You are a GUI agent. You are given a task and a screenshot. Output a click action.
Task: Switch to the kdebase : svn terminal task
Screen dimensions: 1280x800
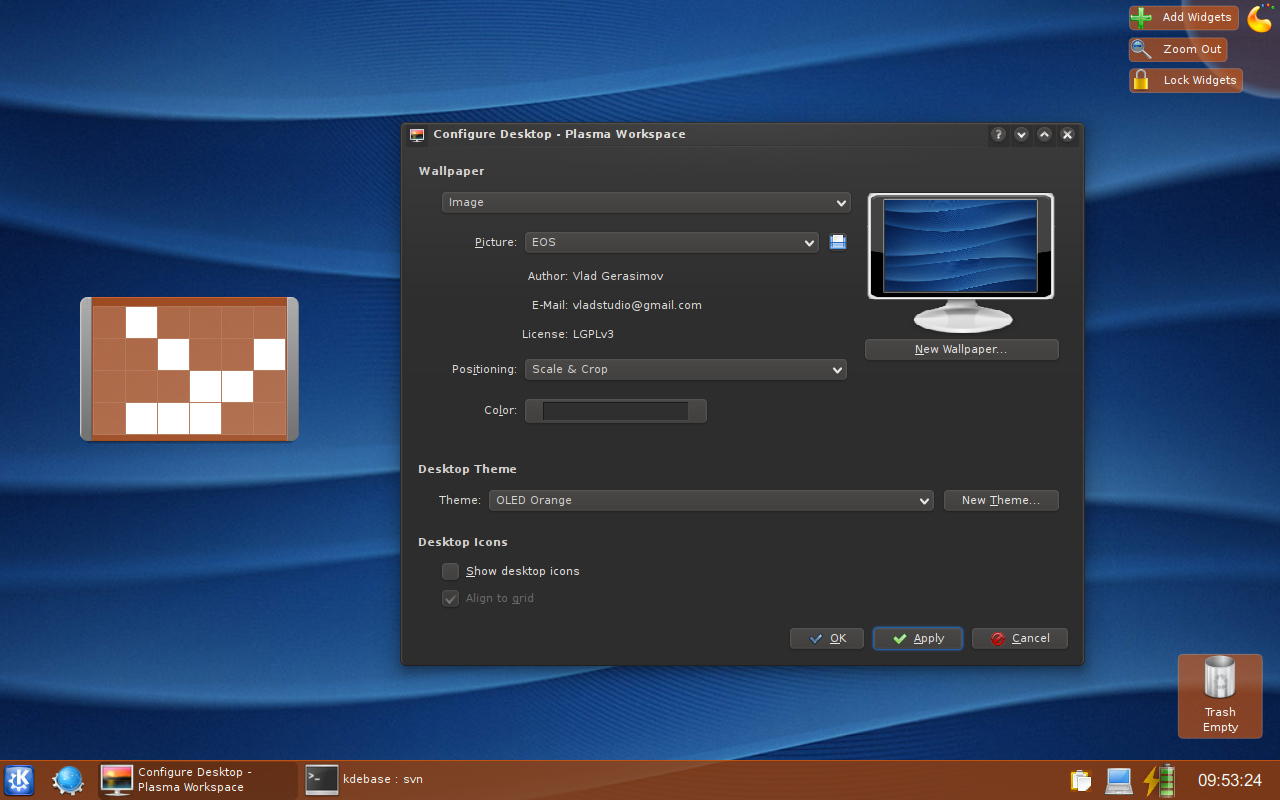coord(364,779)
